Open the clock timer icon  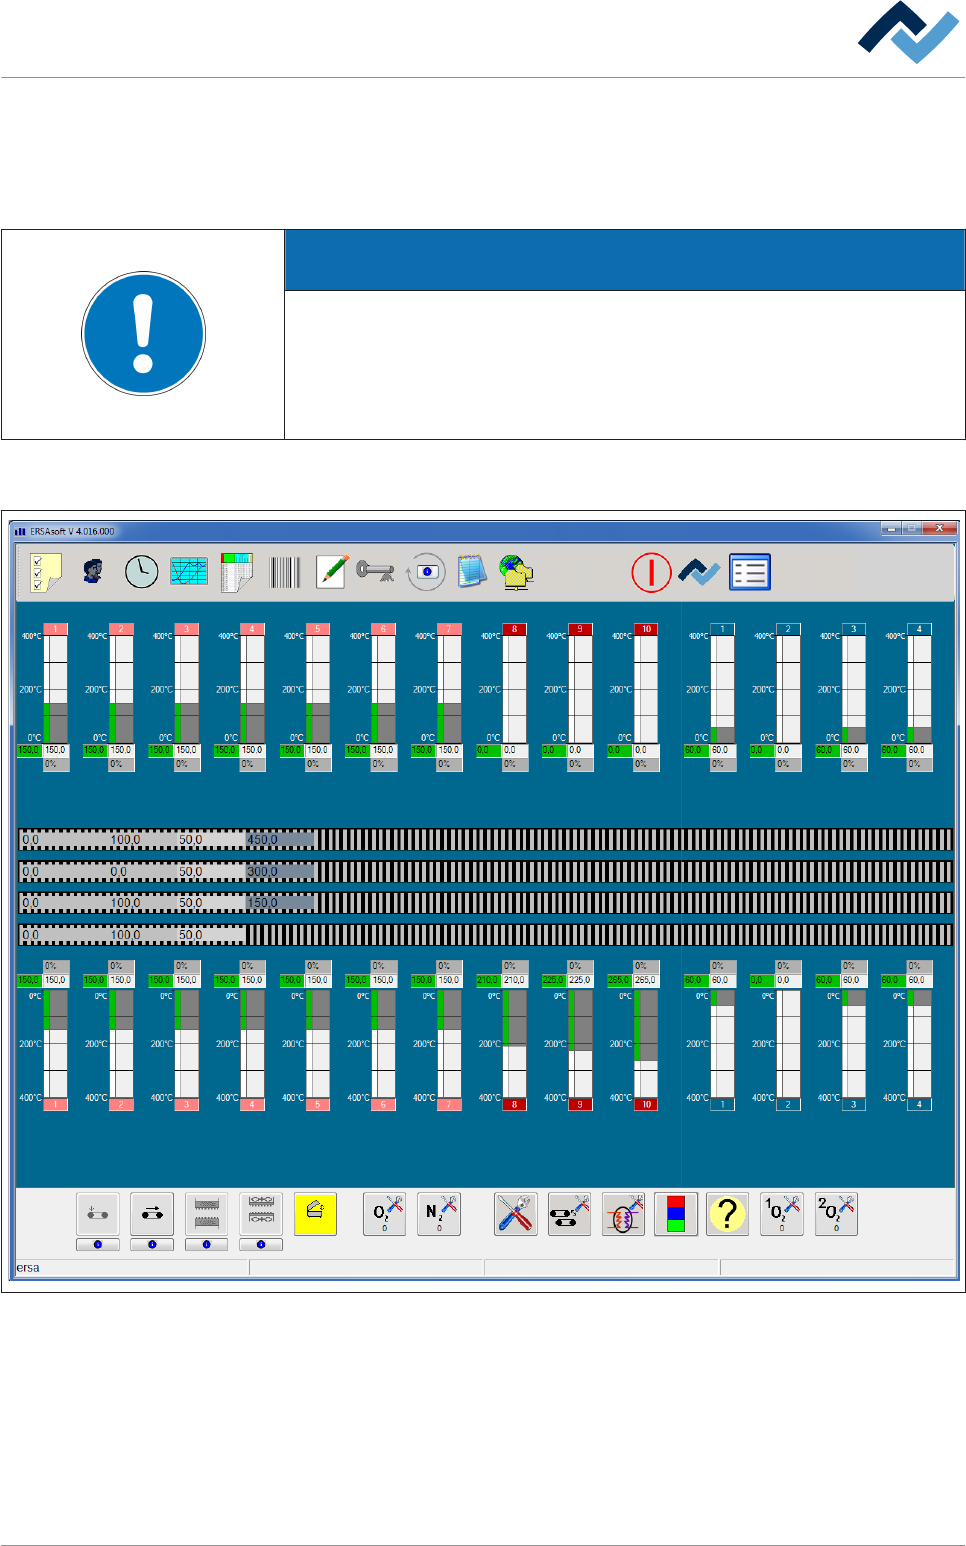click(x=141, y=572)
